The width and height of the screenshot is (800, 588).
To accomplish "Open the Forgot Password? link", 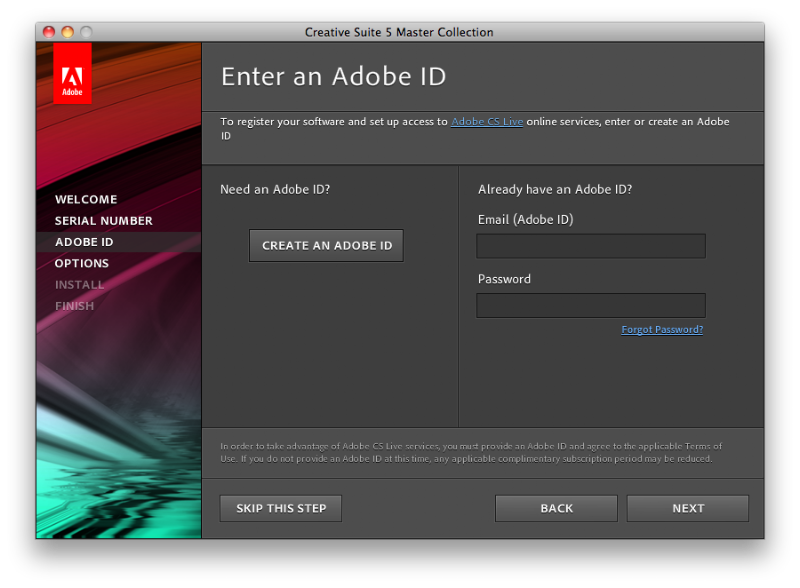I will [x=662, y=329].
